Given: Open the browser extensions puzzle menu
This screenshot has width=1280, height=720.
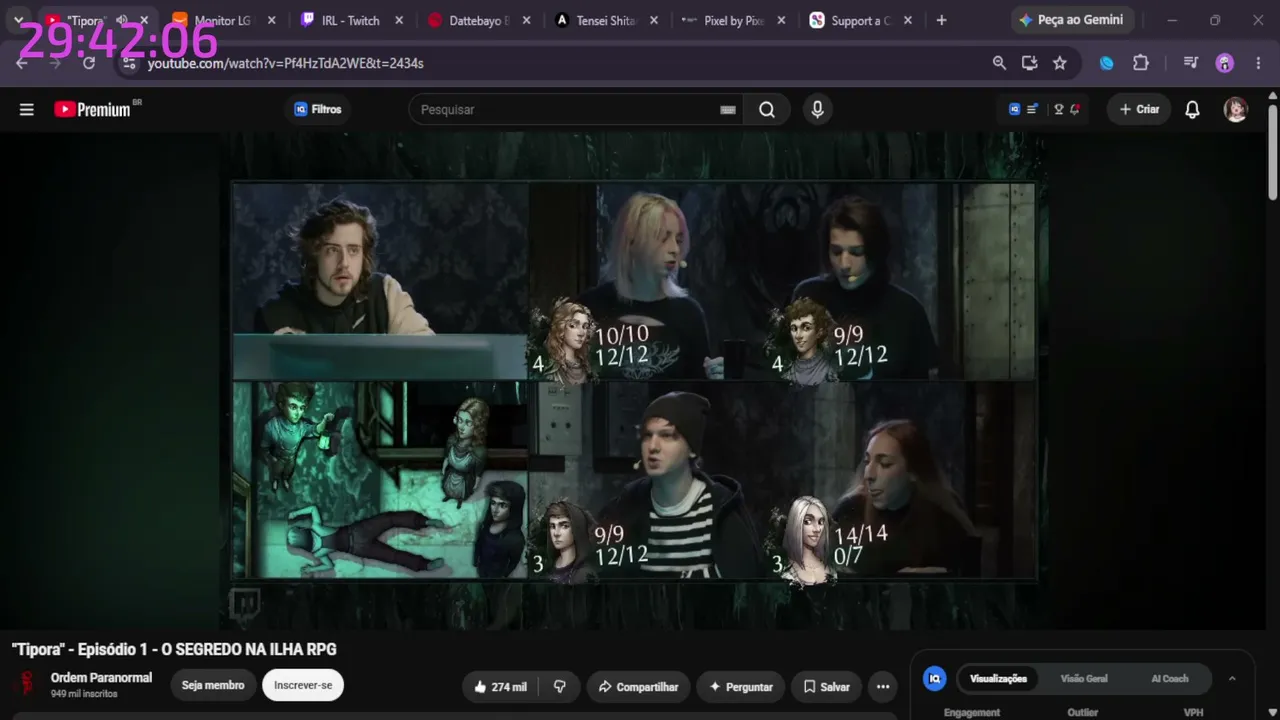Looking at the screenshot, I should (x=1141, y=63).
